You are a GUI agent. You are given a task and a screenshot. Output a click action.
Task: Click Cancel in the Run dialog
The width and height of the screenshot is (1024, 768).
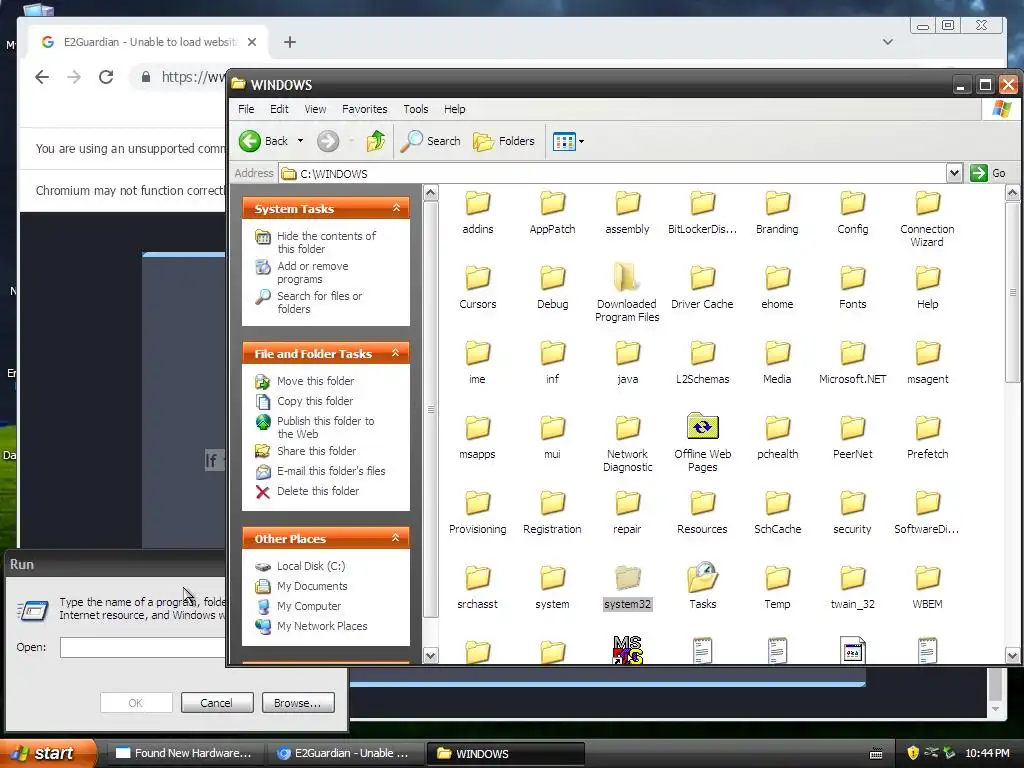[x=217, y=703]
